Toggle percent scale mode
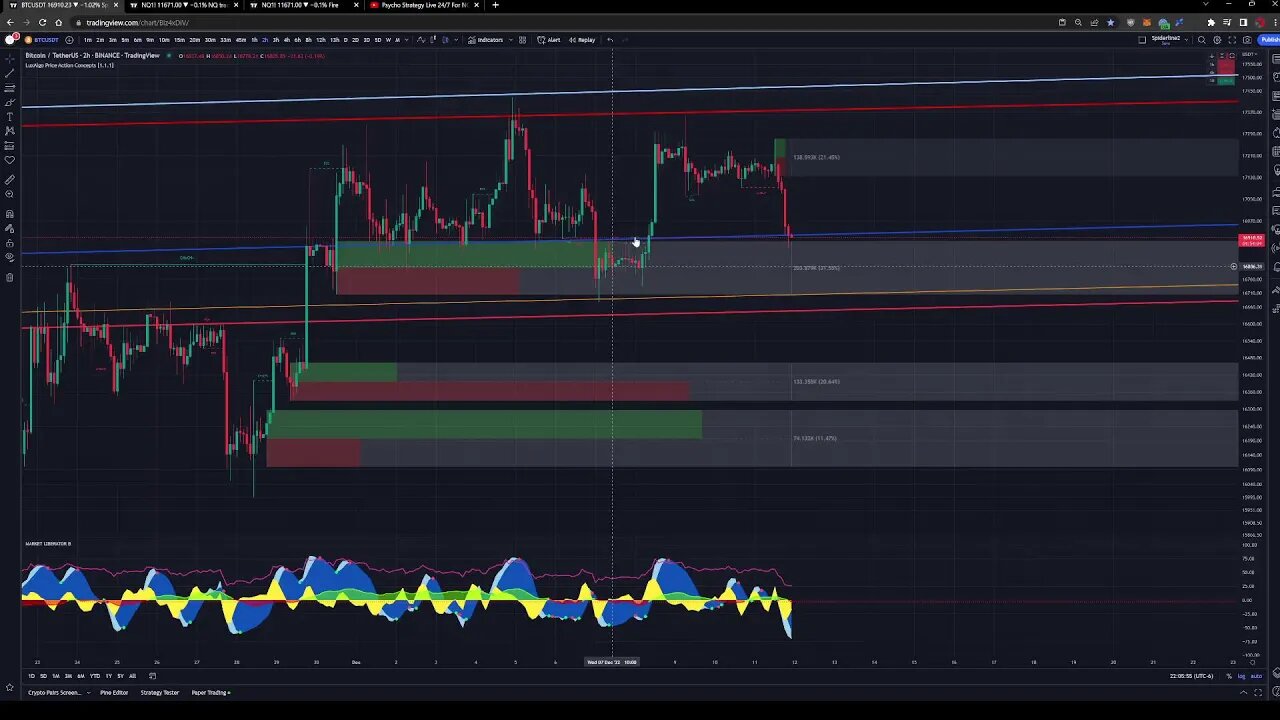The width and height of the screenshot is (1280, 720). tap(1229, 676)
